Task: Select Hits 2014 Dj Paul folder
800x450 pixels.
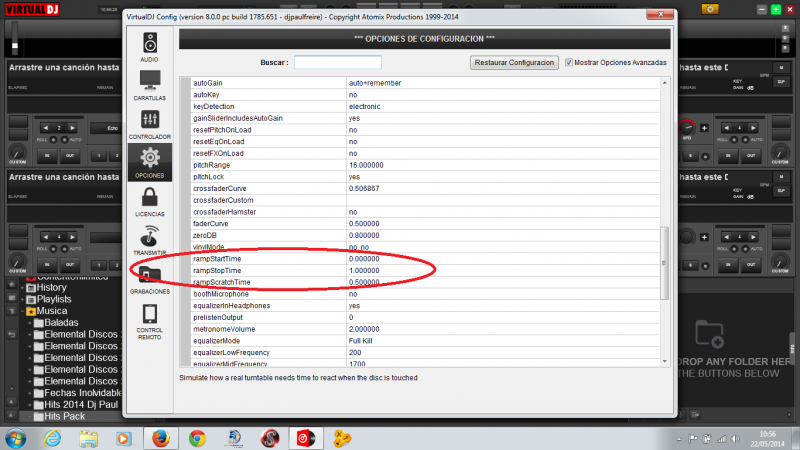Action: (x=77, y=405)
